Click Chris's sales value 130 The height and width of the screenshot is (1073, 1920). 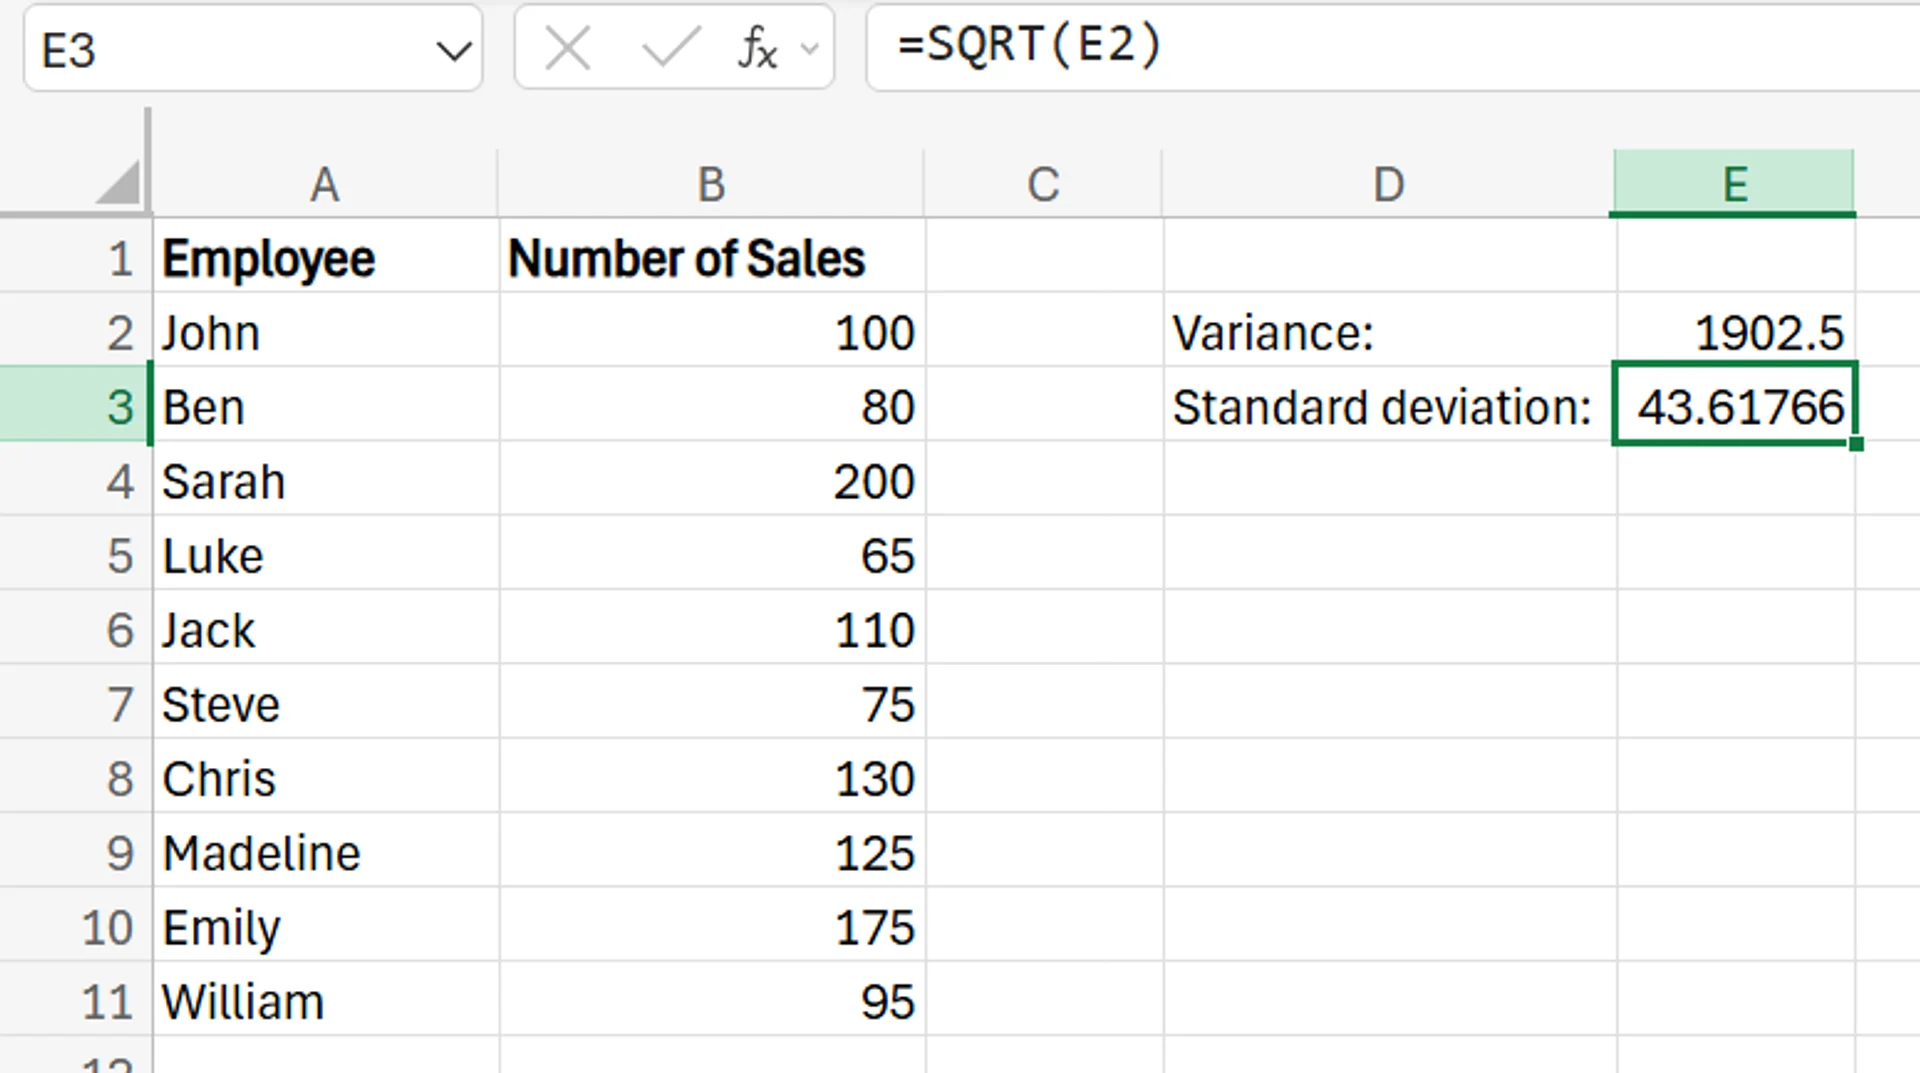[x=712, y=777]
